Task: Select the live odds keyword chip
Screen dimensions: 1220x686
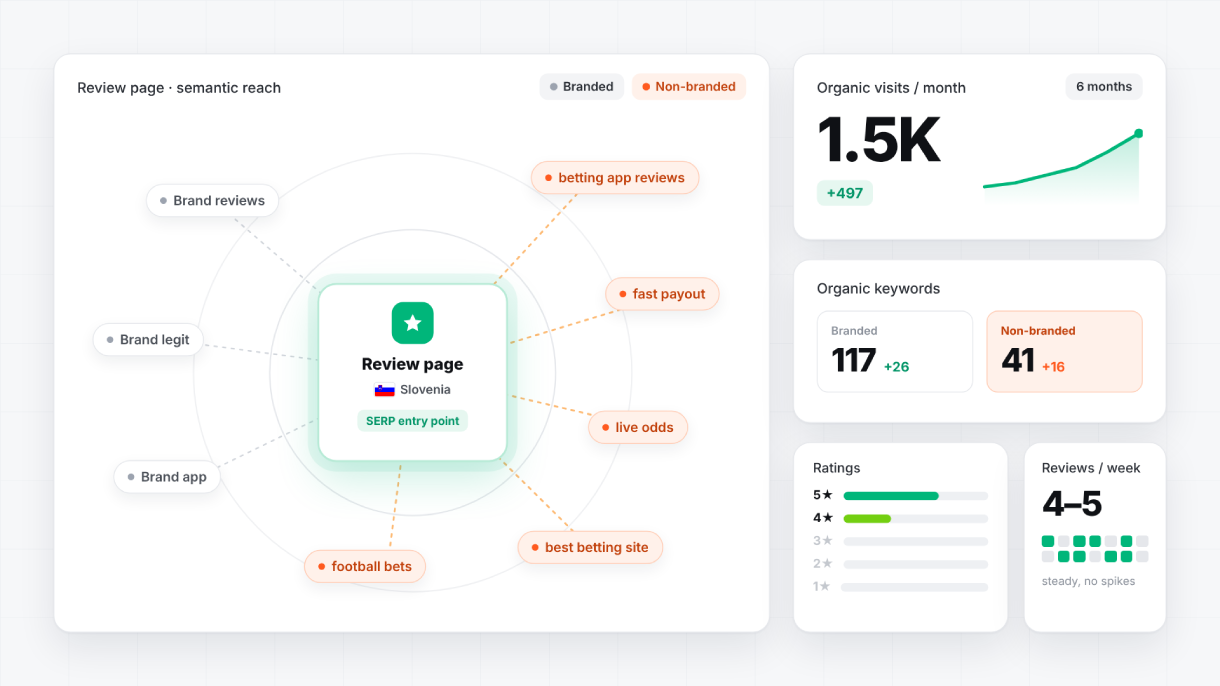Action: [638, 427]
